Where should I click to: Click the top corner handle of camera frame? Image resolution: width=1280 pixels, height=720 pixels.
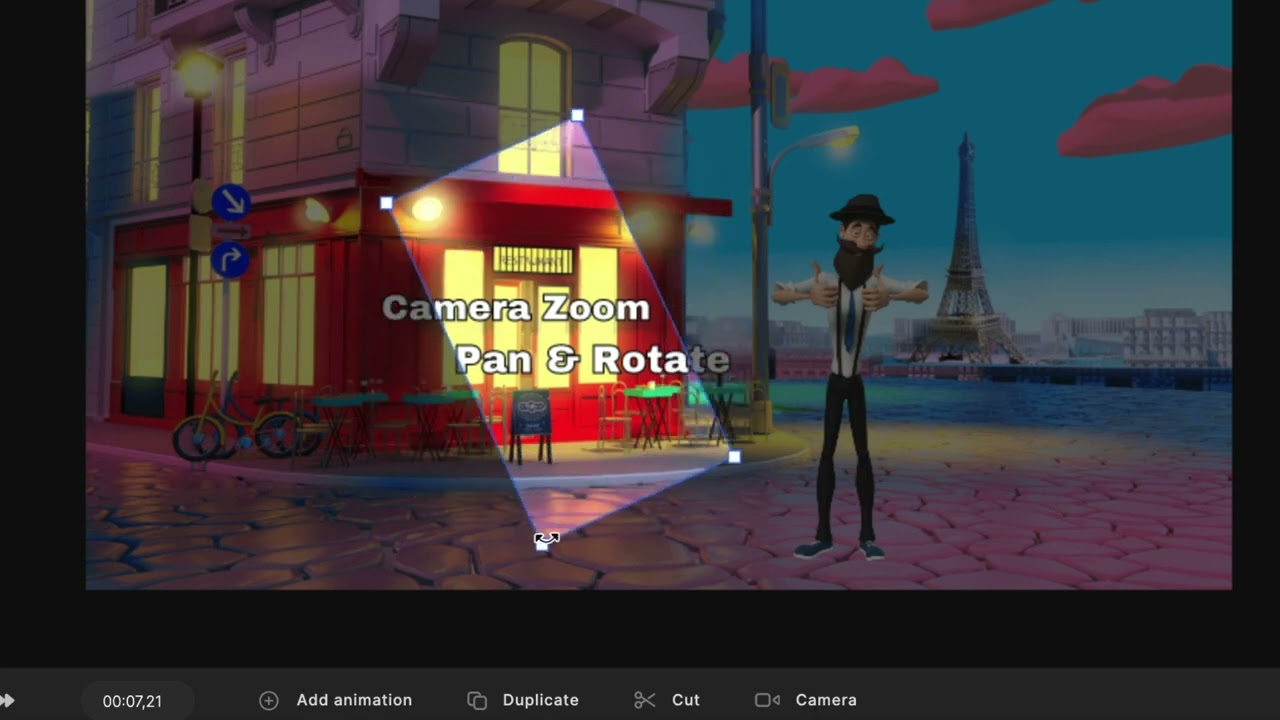click(x=577, y=116)
